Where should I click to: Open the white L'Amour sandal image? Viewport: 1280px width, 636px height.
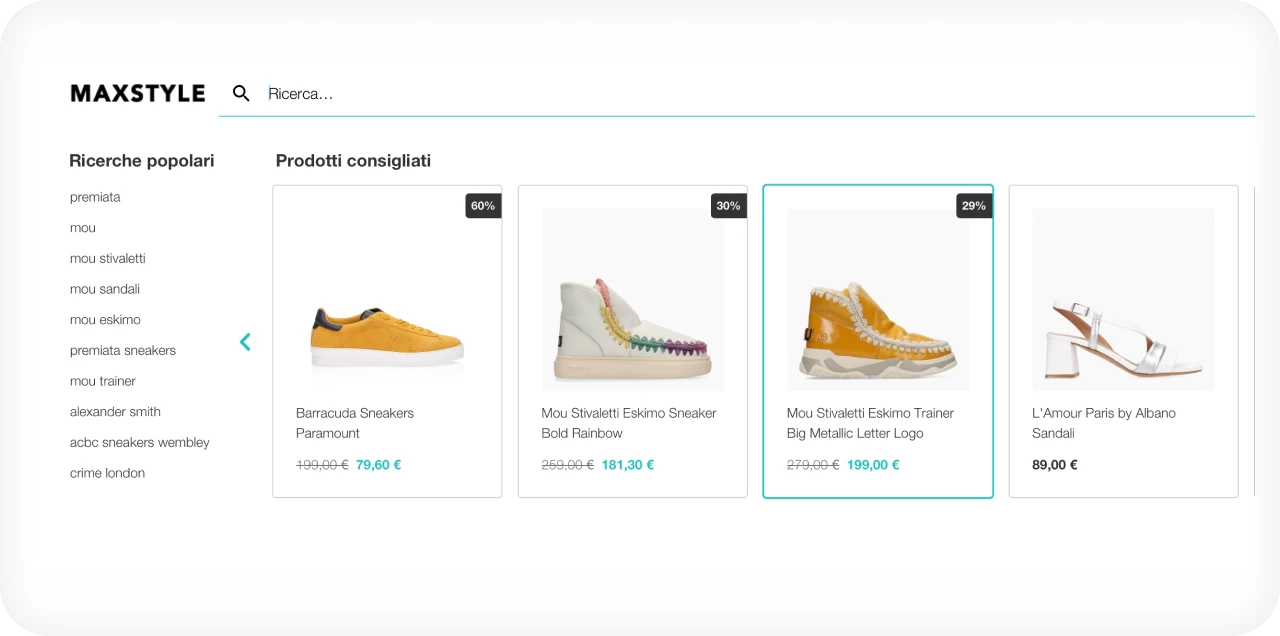[x=1123, y=299]
